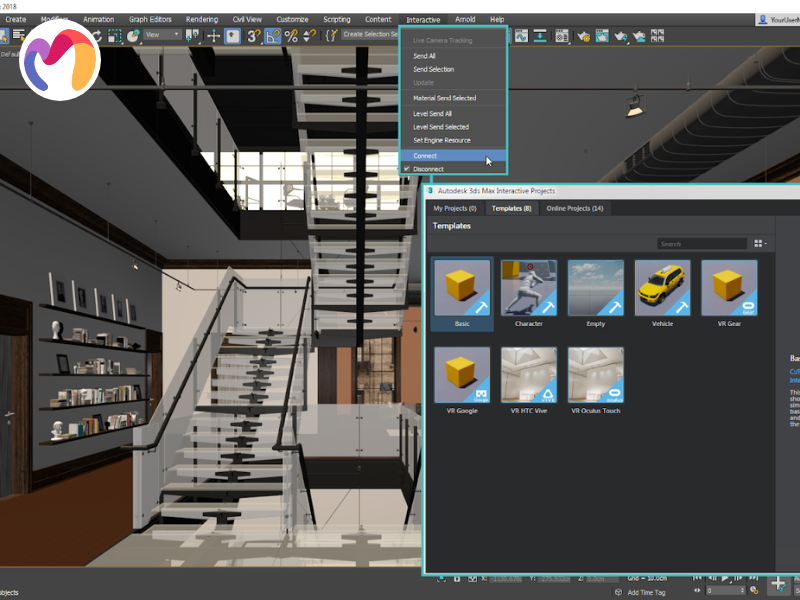Toggle the 3D Snaps tool

pos(253,35)
